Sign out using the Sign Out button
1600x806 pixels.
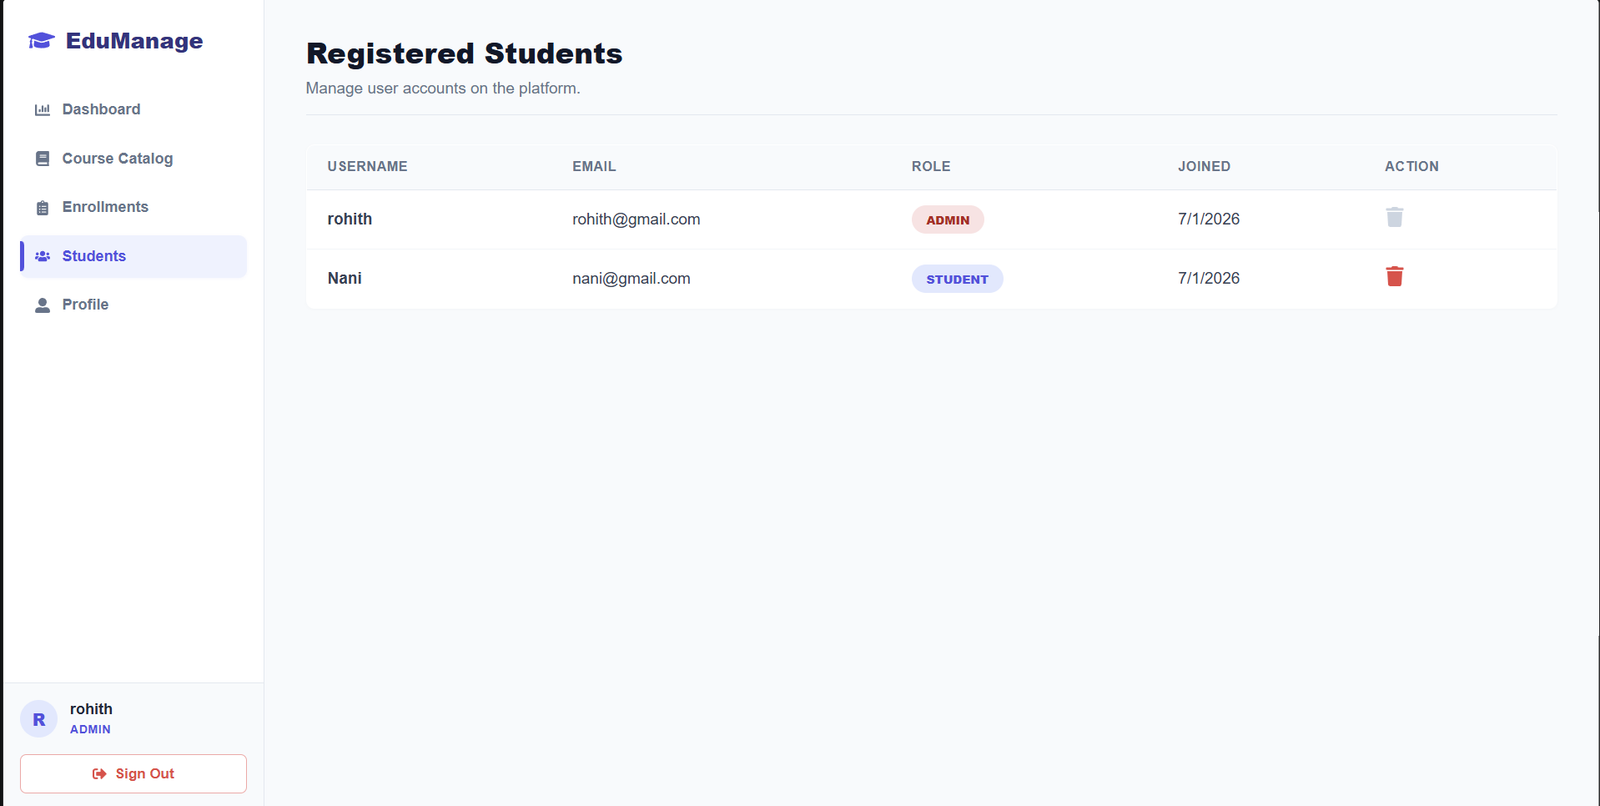pos(133,774)
